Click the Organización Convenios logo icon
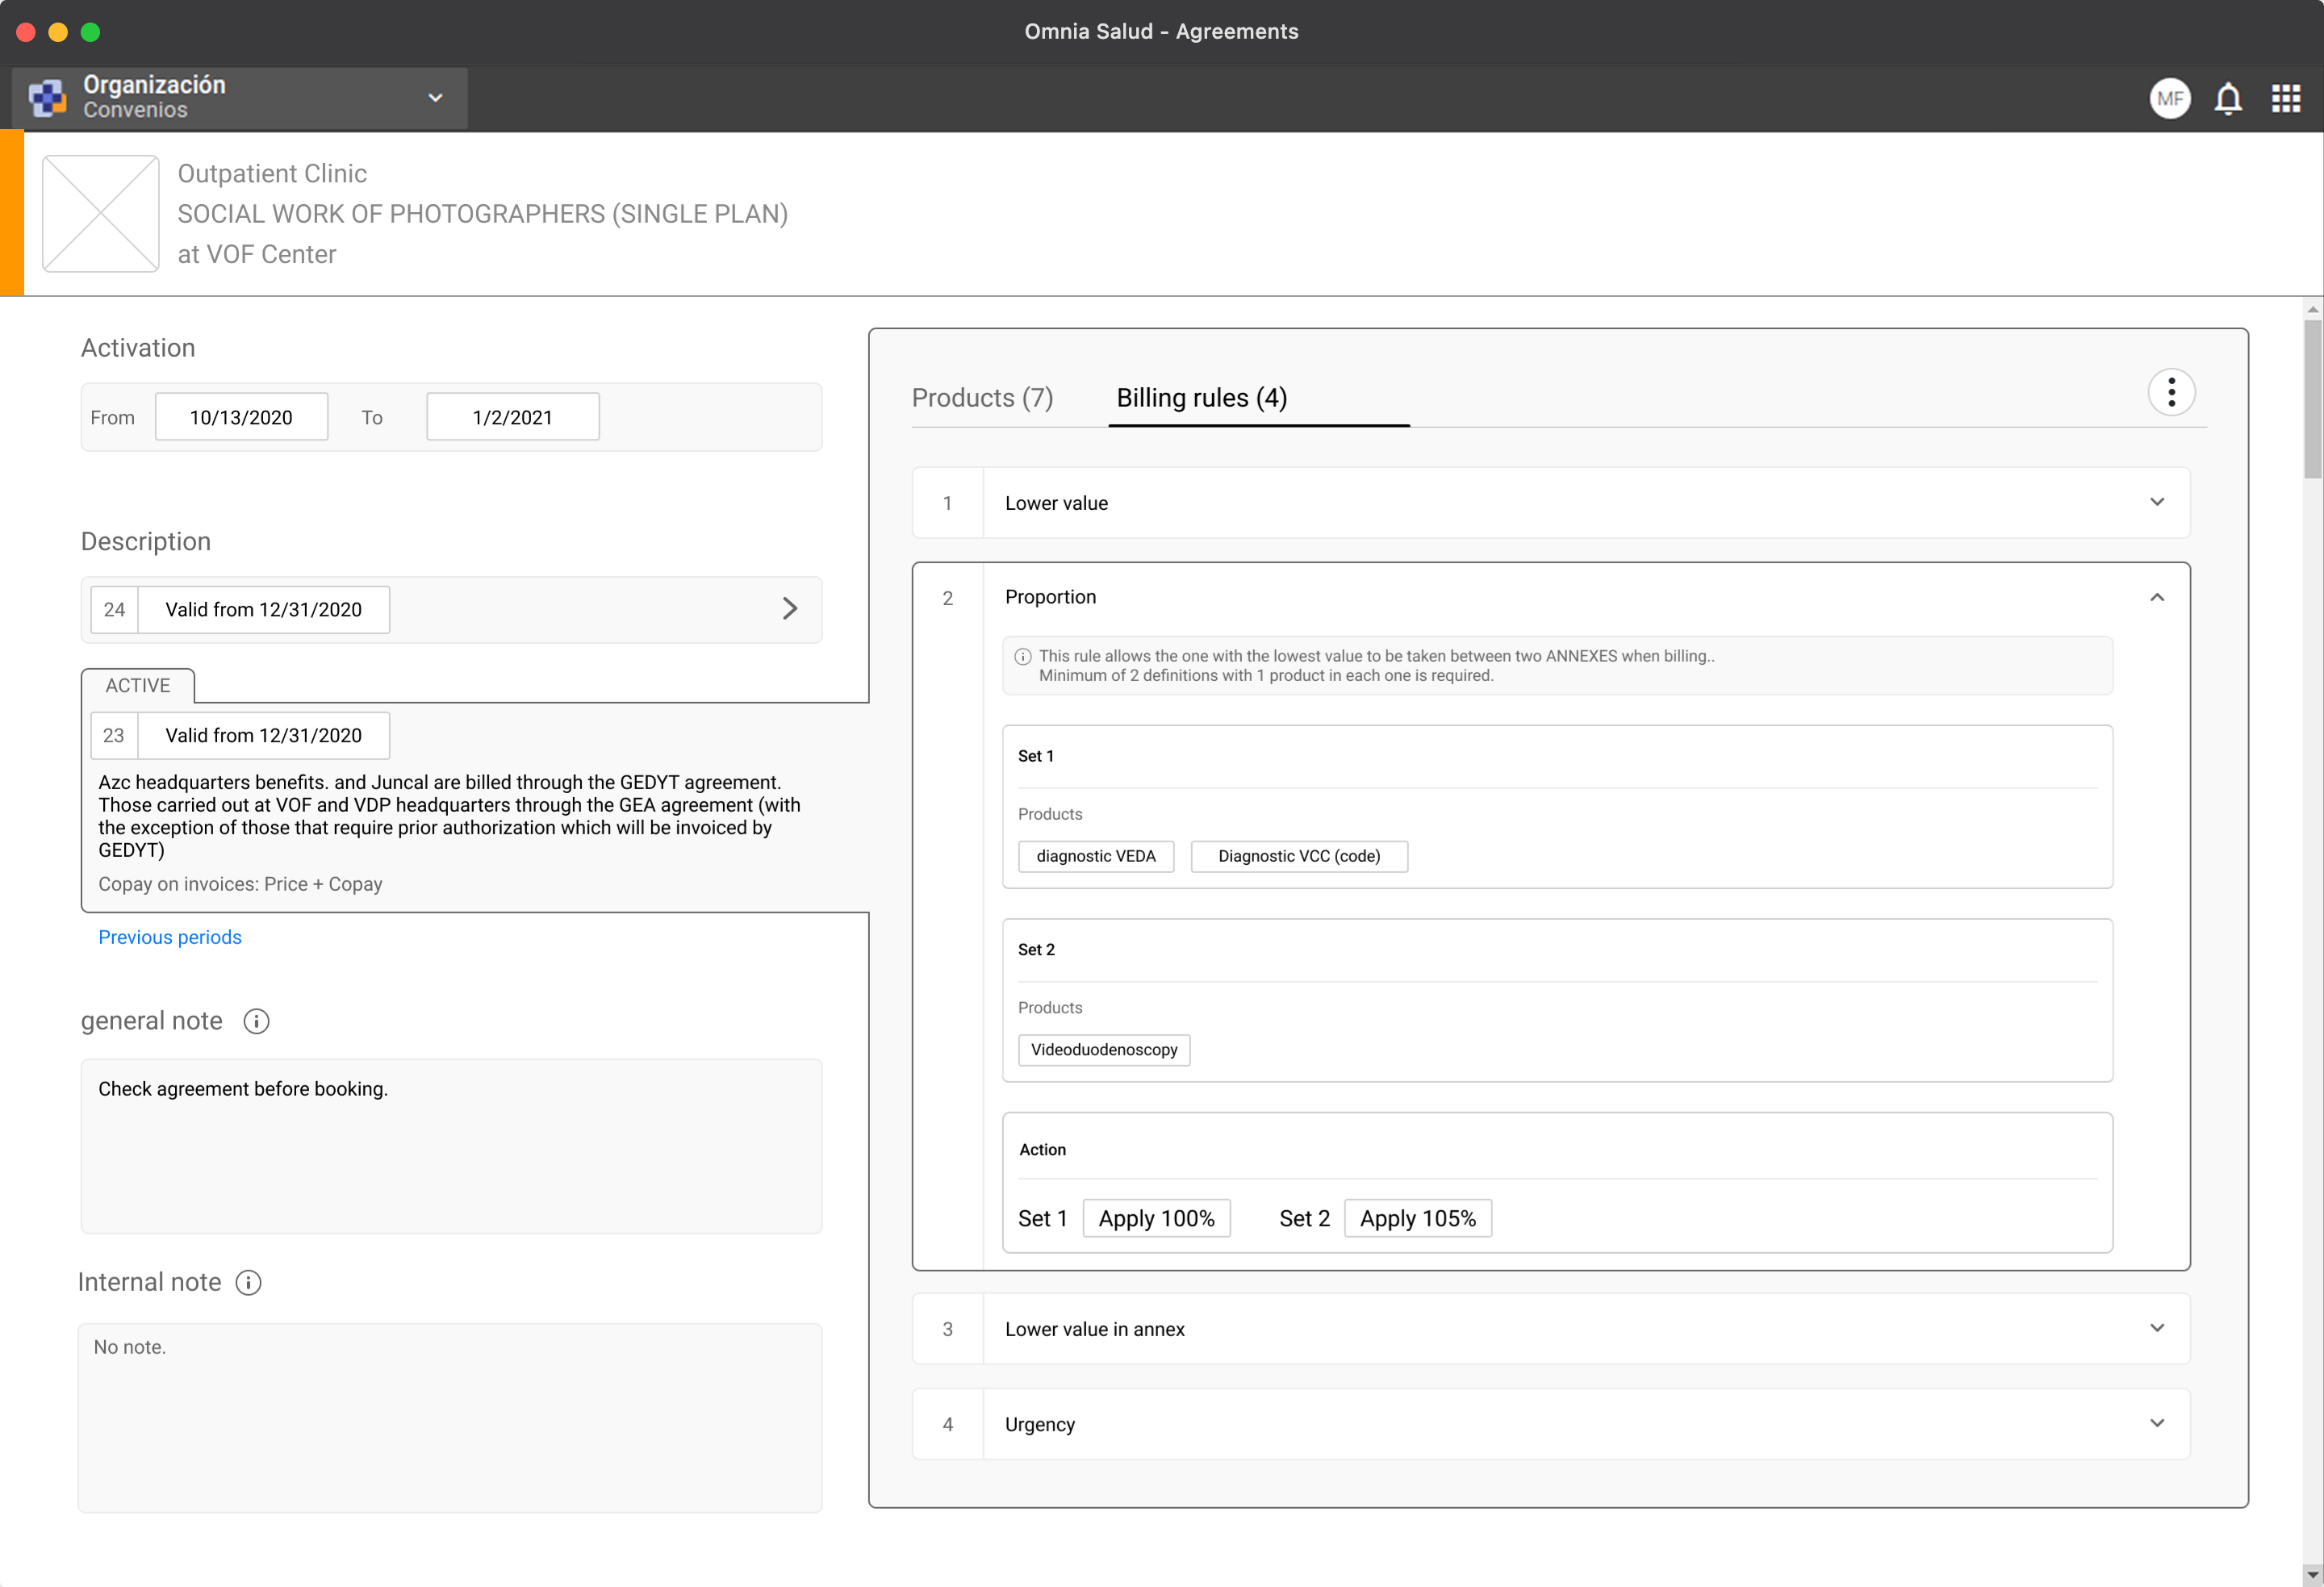 point(47,98)
